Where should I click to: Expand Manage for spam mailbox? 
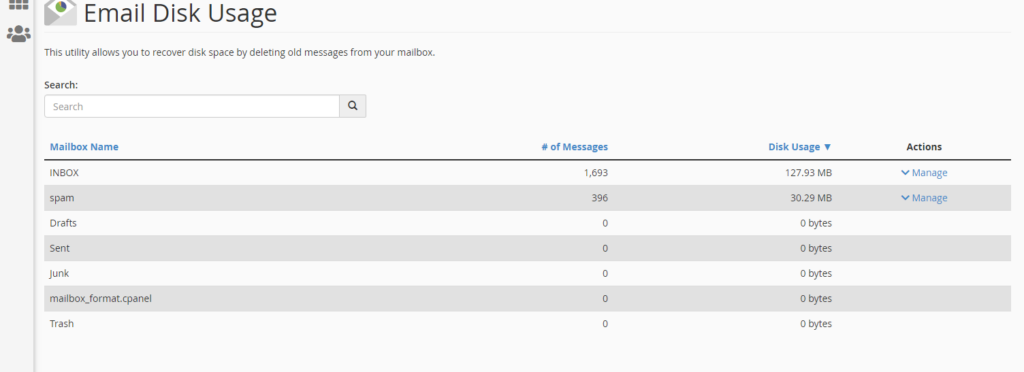point(924,198)
